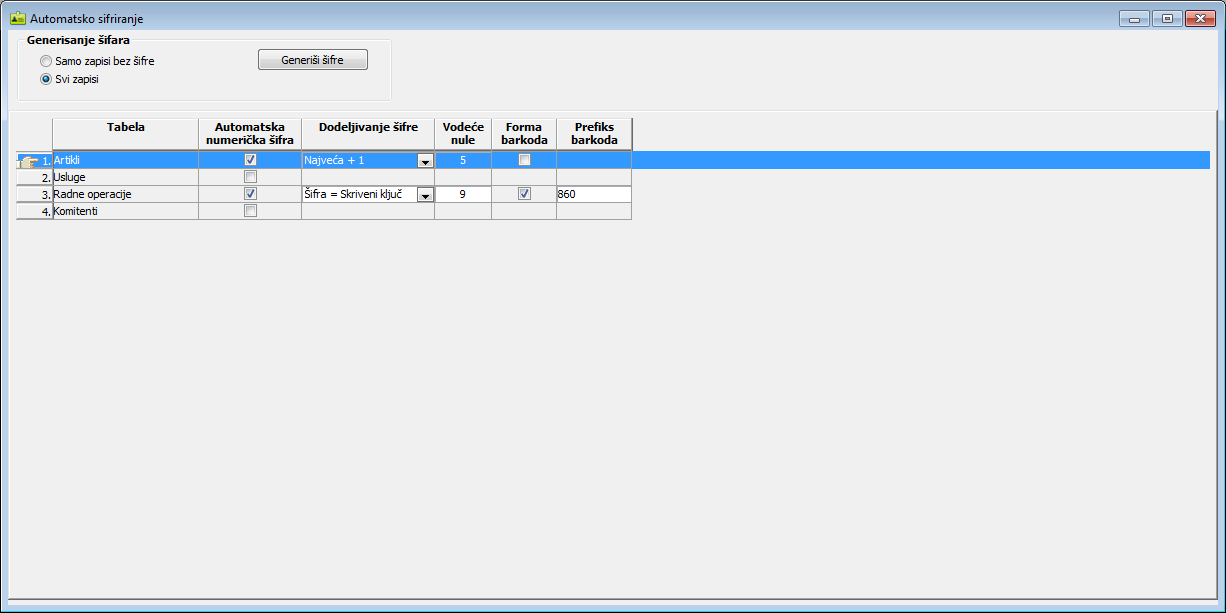Uncheck automatic numeric code for Artikli
Viewport: 1226px width, 613px height.
pyautogui.click(x=250, y=160)
